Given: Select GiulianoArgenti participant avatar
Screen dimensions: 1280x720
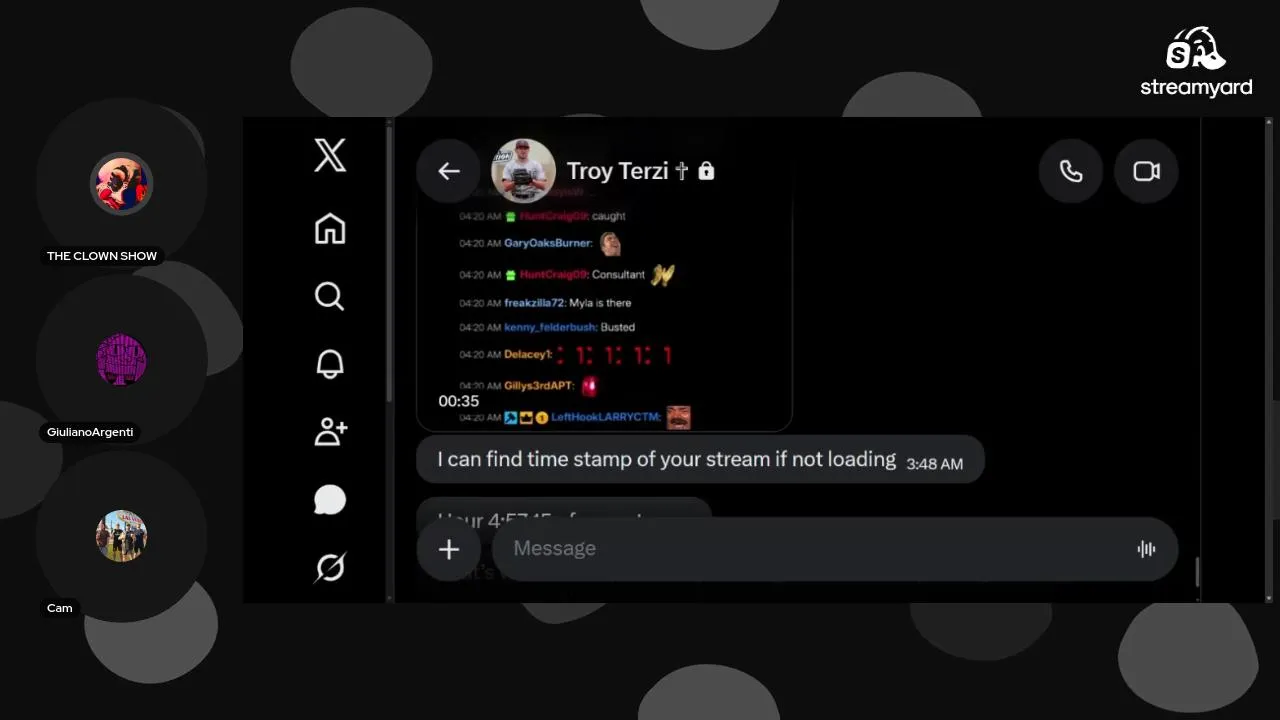Looking at the screenshot, I should tap(122, 360).
